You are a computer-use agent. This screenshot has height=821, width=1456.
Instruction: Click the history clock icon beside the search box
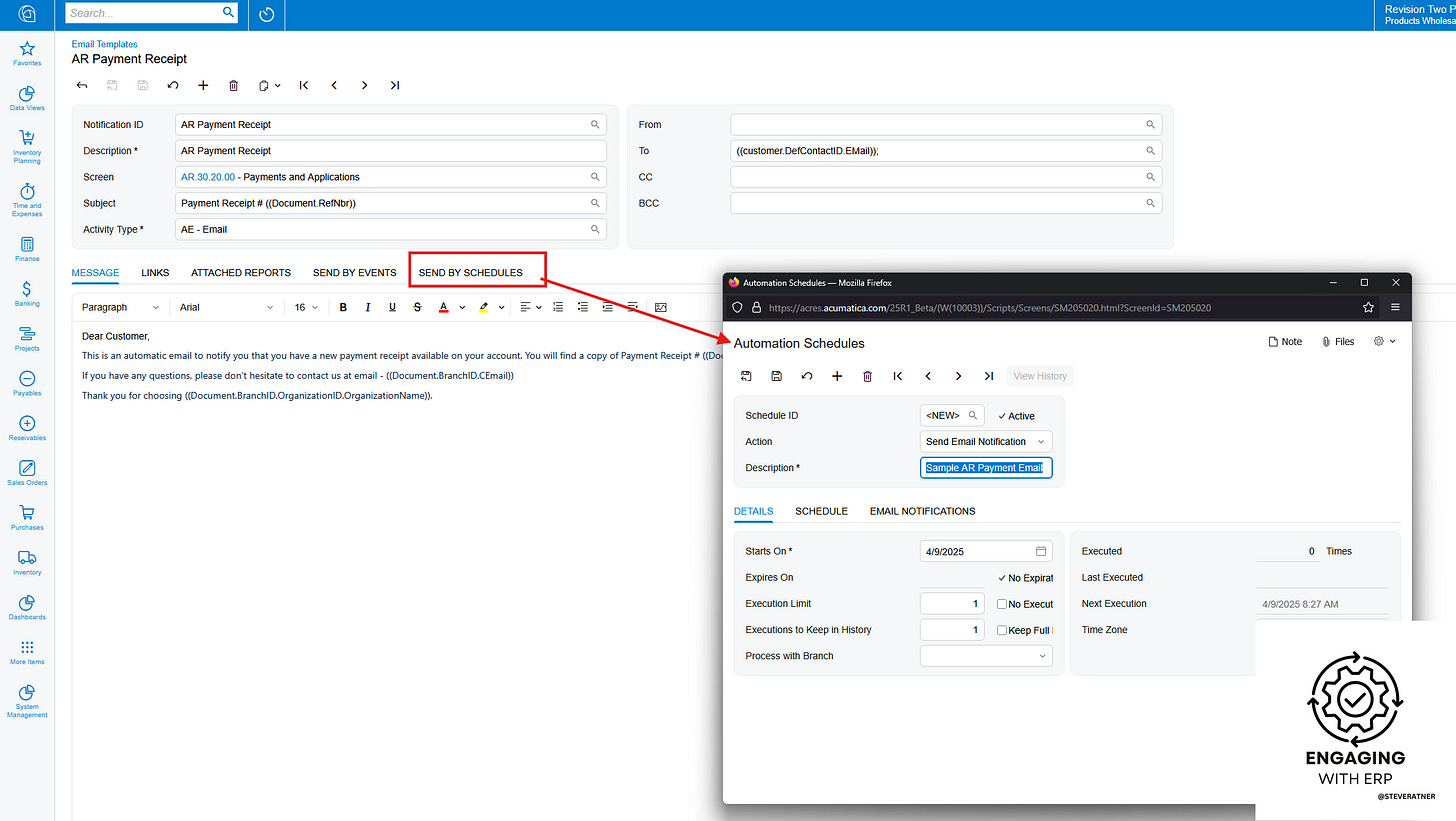pos(266,14)
